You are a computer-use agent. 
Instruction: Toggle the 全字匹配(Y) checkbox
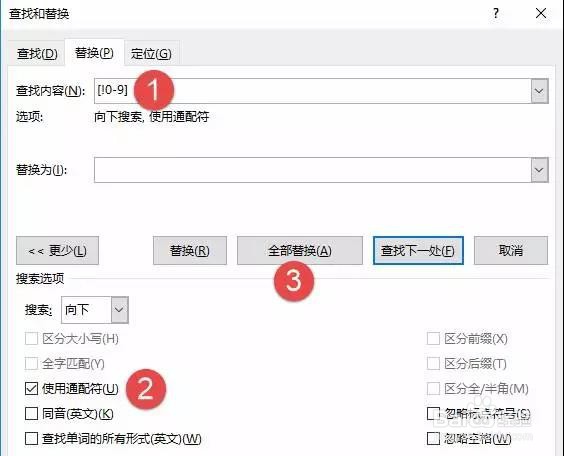31,364
